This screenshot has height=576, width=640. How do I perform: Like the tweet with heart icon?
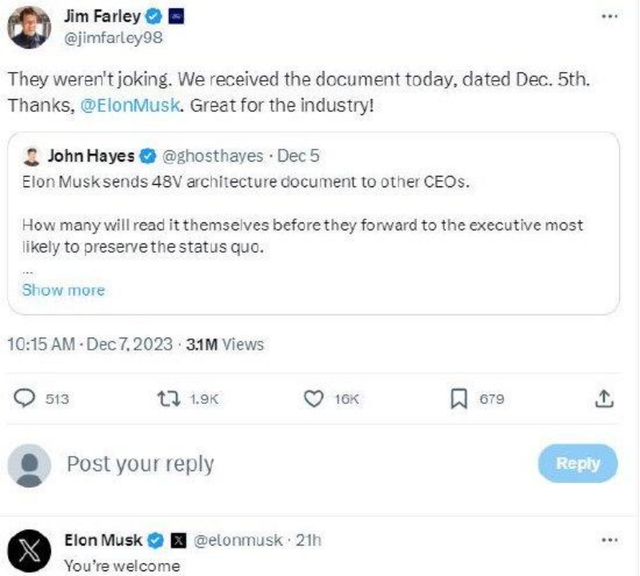click(313, 398)
